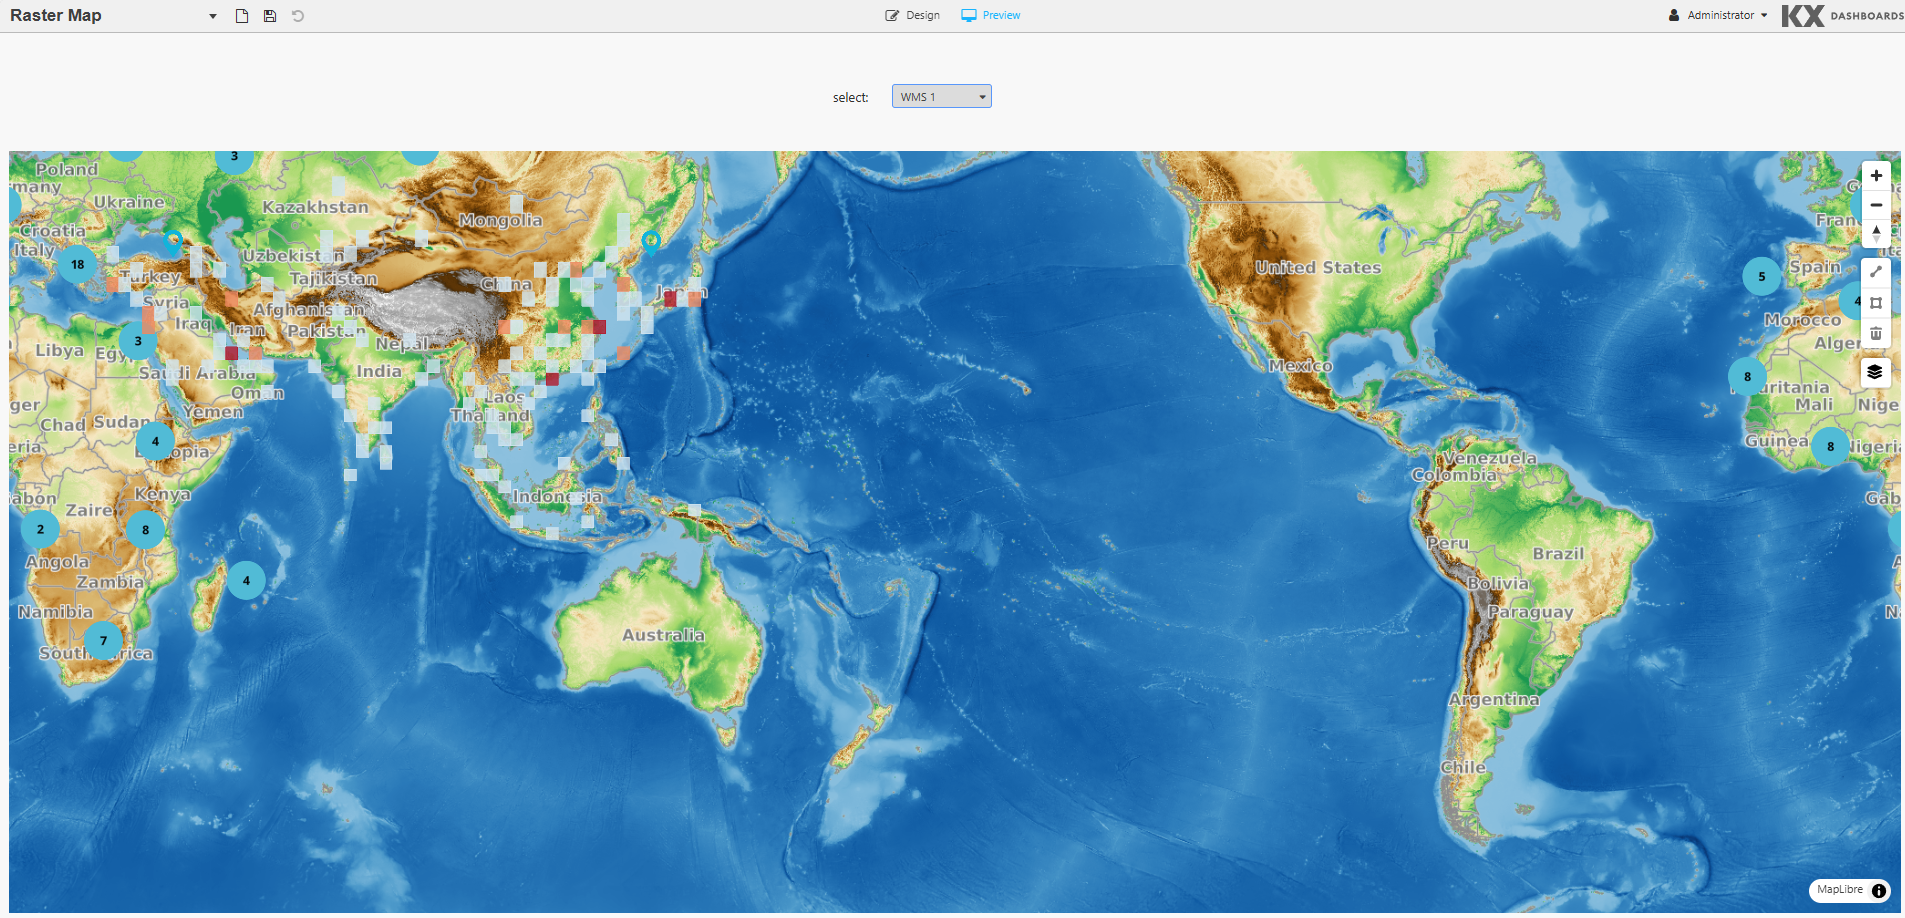Toggle the MapLibre attribution info icon
The image size is (1905, 918).
pyautogui.click(x=1879, y=890)
